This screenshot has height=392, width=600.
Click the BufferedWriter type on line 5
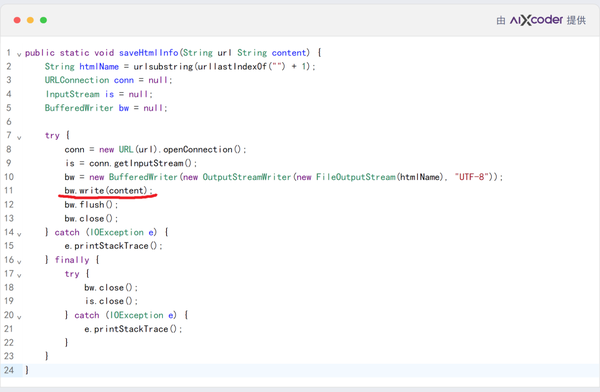pos(79,108)
